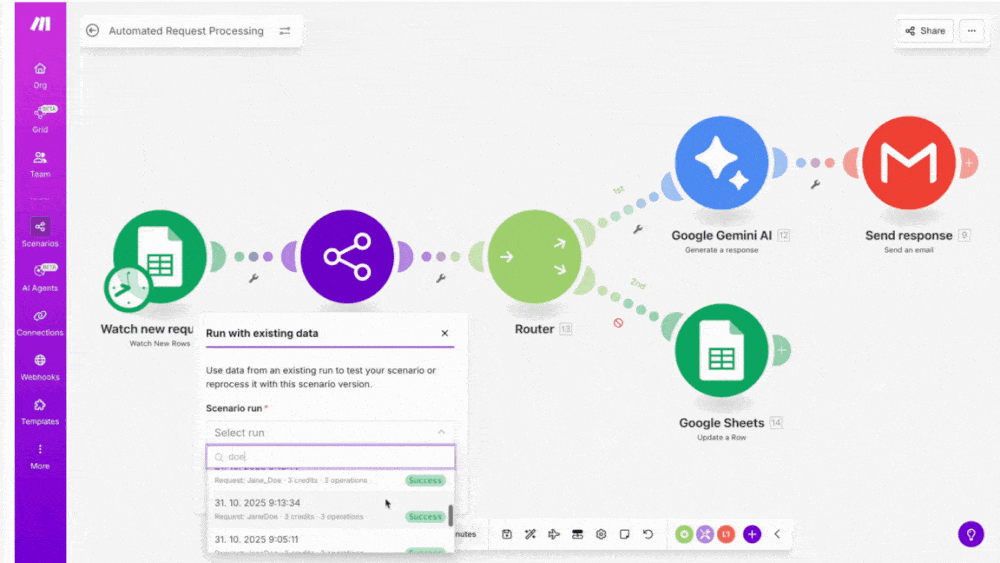1000x563 pixels.
Task: Click the Send response label
Action: coord(909,235)
